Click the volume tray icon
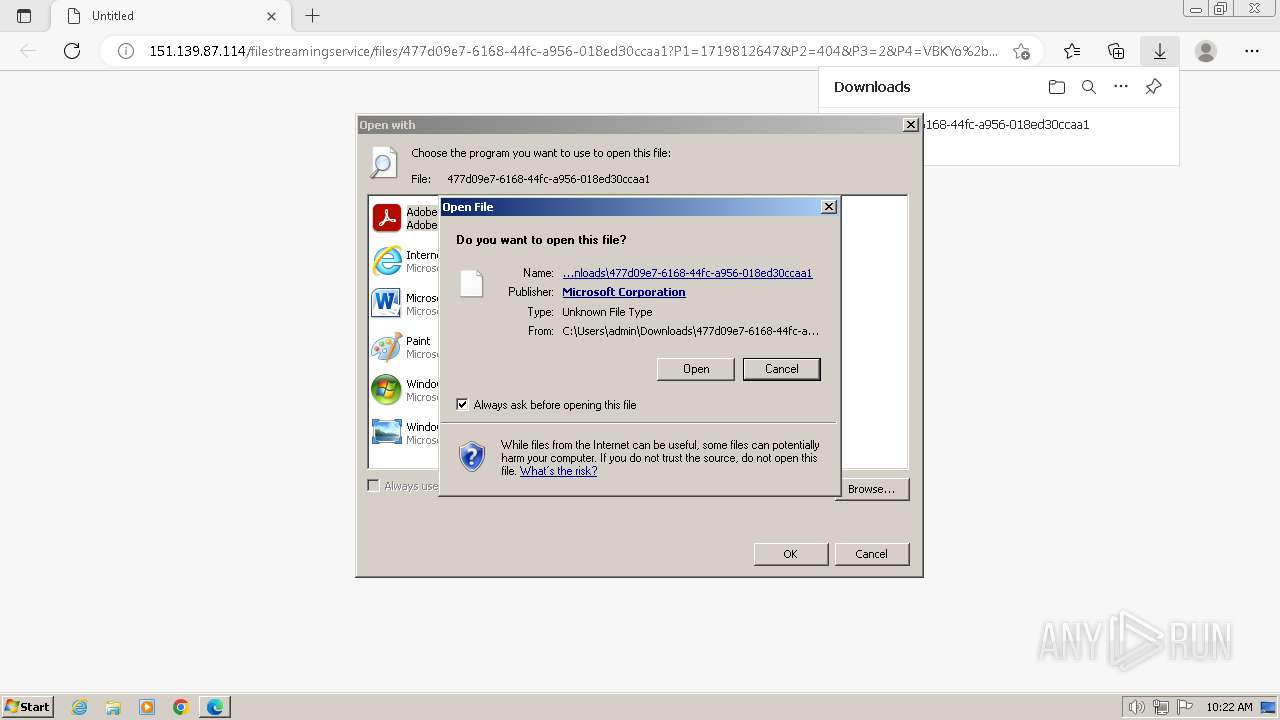Viewport: 1280px width, 720px height. pyautogui.click(x=1136, y=707)
